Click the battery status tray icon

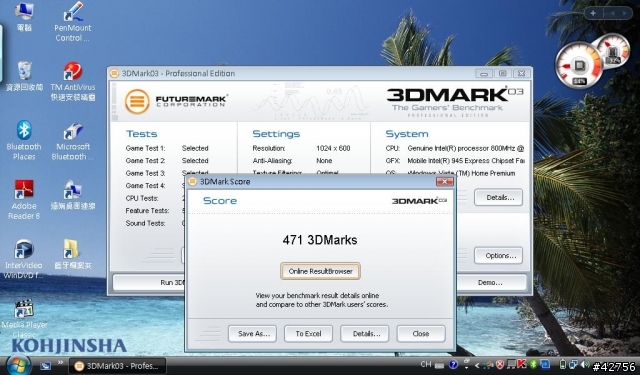tap(562, 364)
